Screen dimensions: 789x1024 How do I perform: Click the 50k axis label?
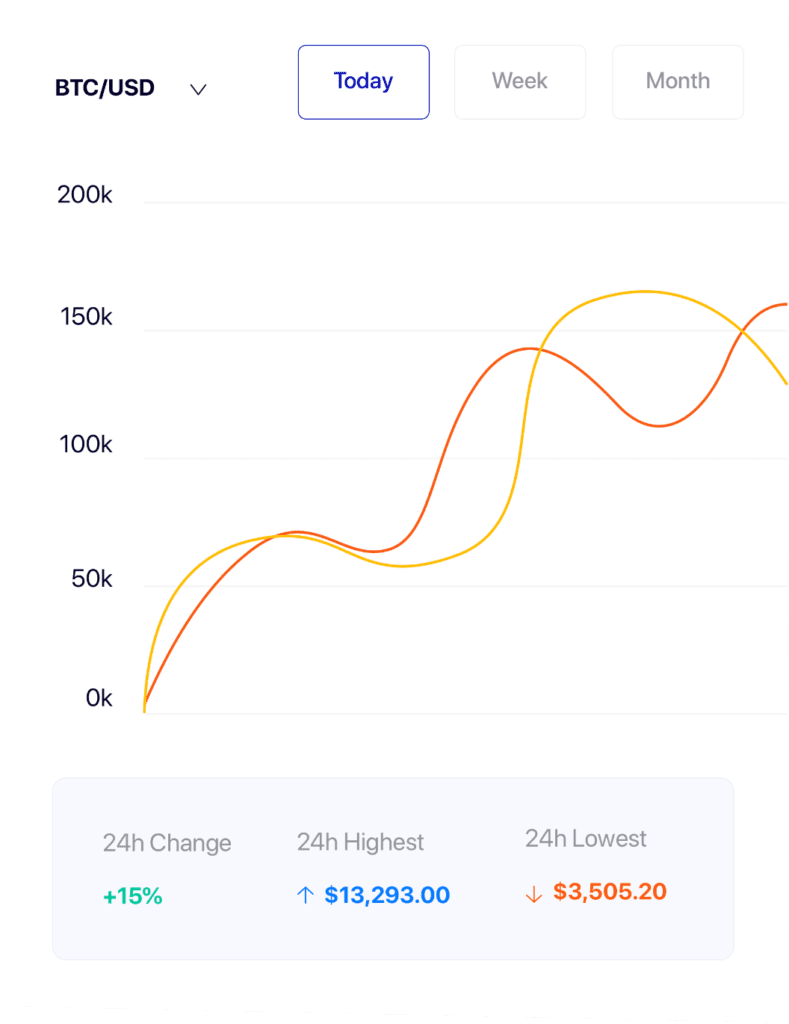(x=91, y=579)
